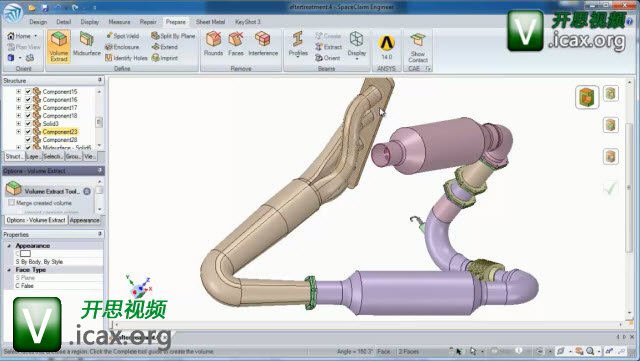The image size is (640, 361).
Task: Switch to the Appearance options tab
Action: tap(84, 220)
